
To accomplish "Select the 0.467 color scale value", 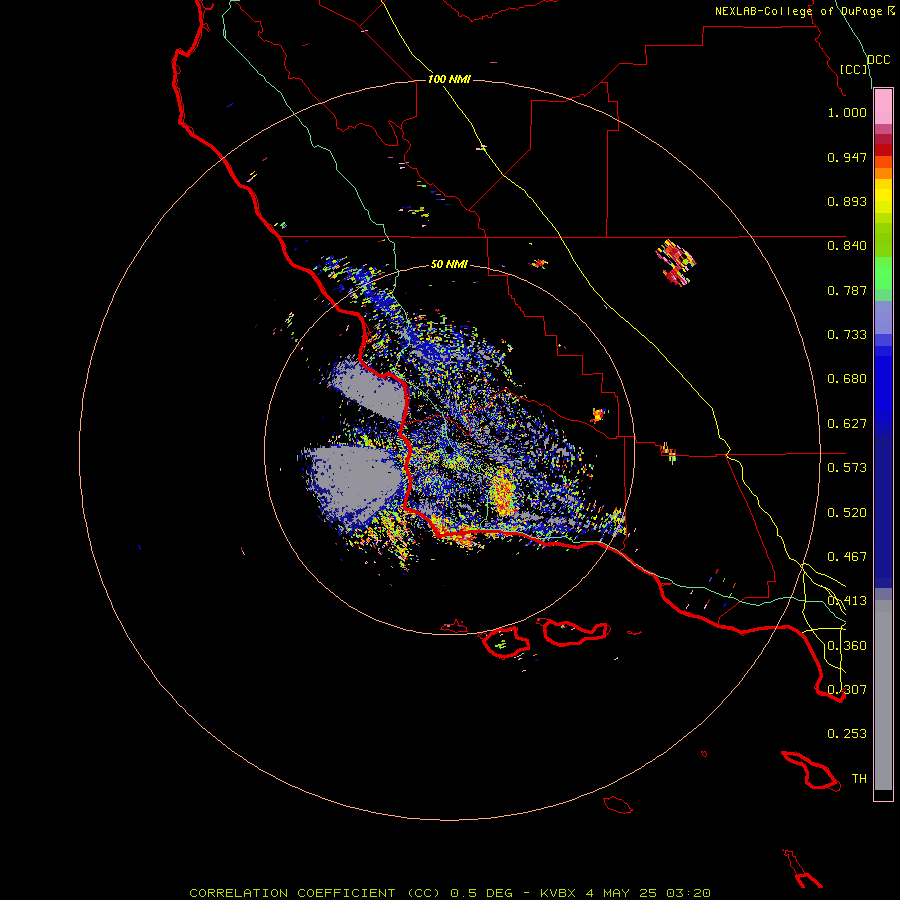I will click(847, 557).
